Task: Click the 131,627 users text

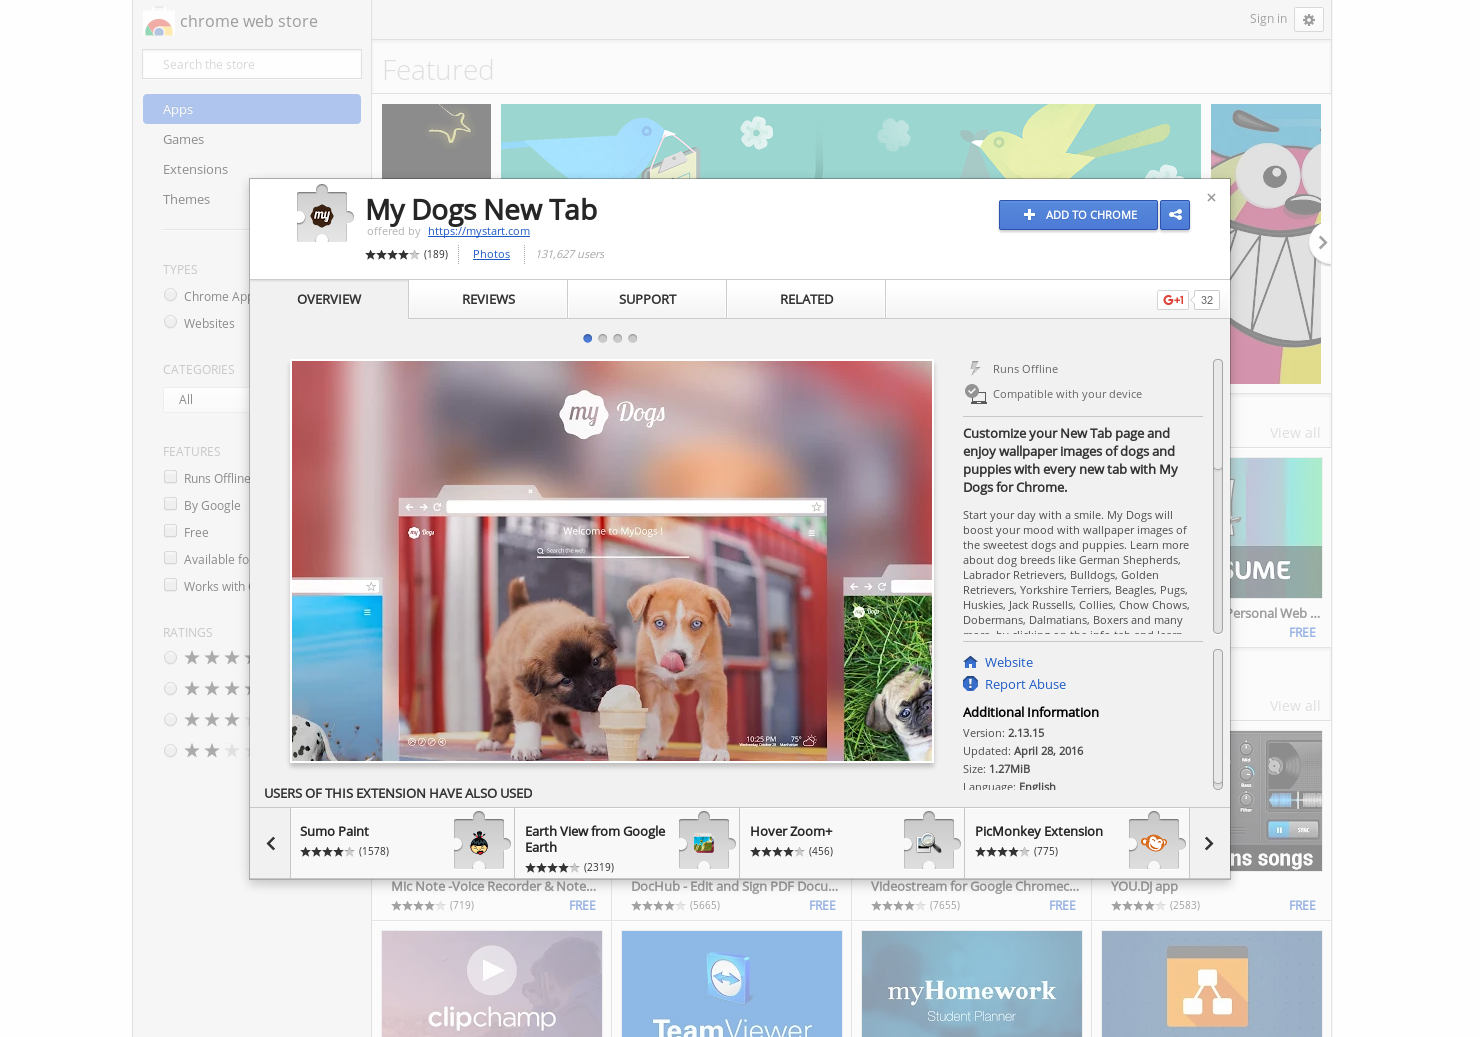Action: [x=570, y=254]
